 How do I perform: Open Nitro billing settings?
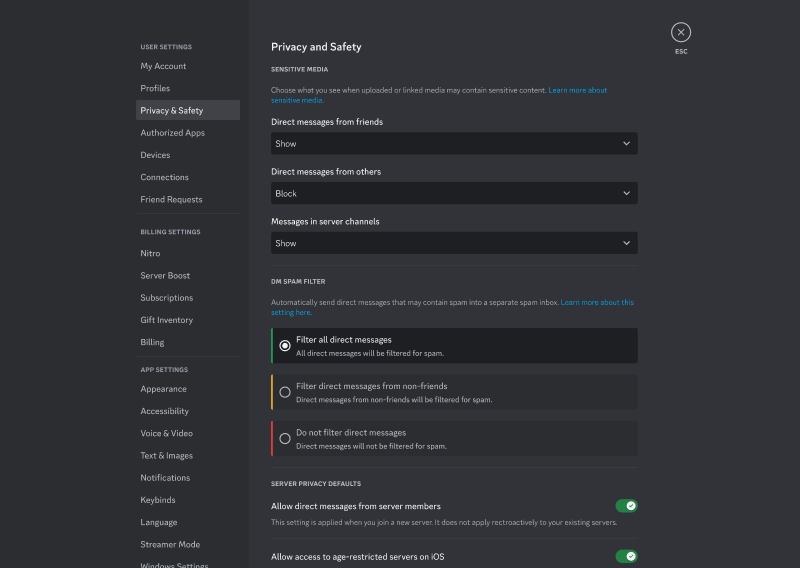tap(150, 253)
